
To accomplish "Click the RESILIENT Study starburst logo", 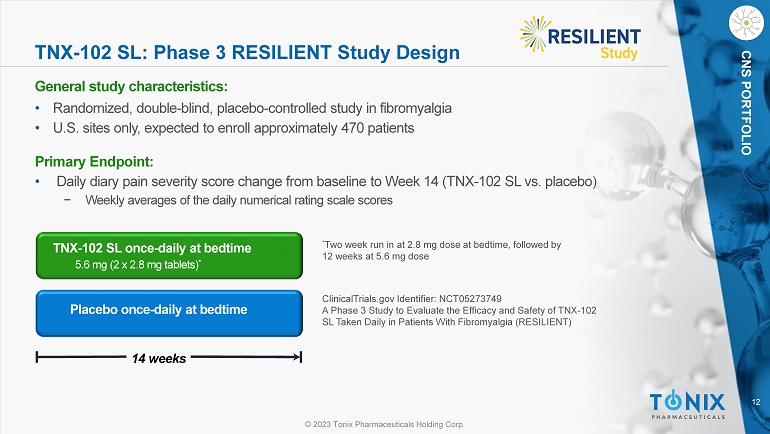I will pos(580,38).
